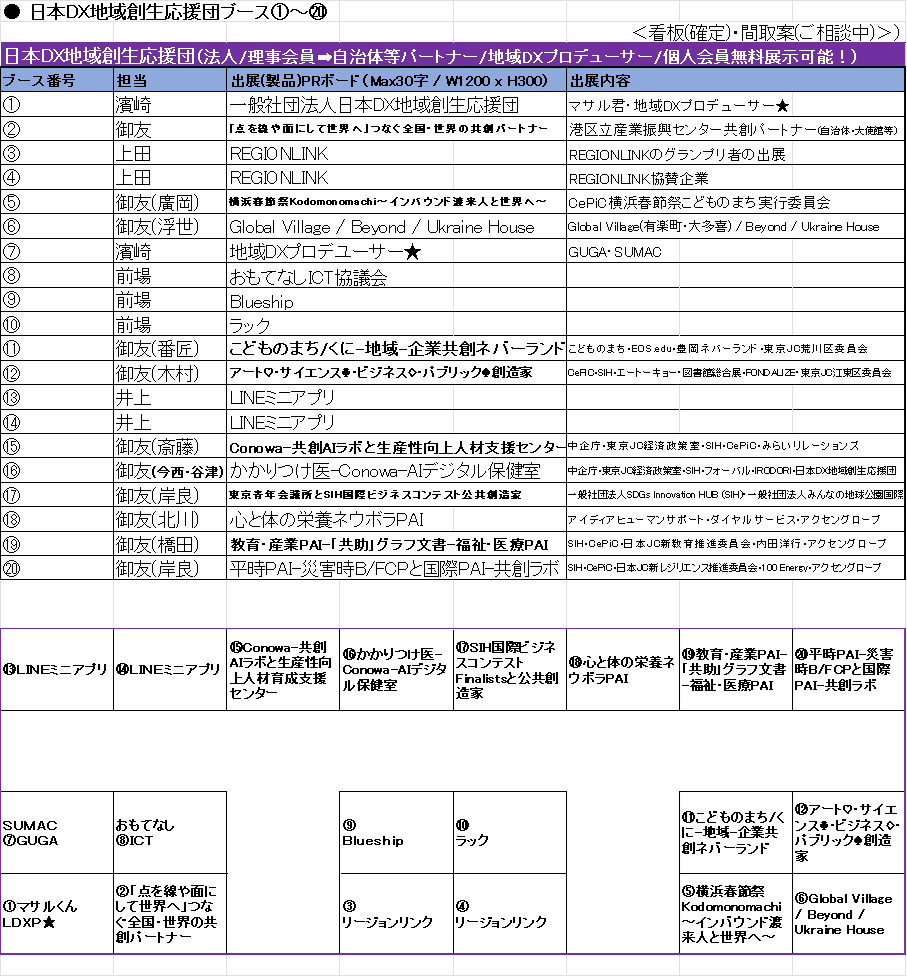Viewport: 907px width, 977px height.
Task: Select booth ⑳ 平時PAI-災害時 cell
Action: click(848, 669)
